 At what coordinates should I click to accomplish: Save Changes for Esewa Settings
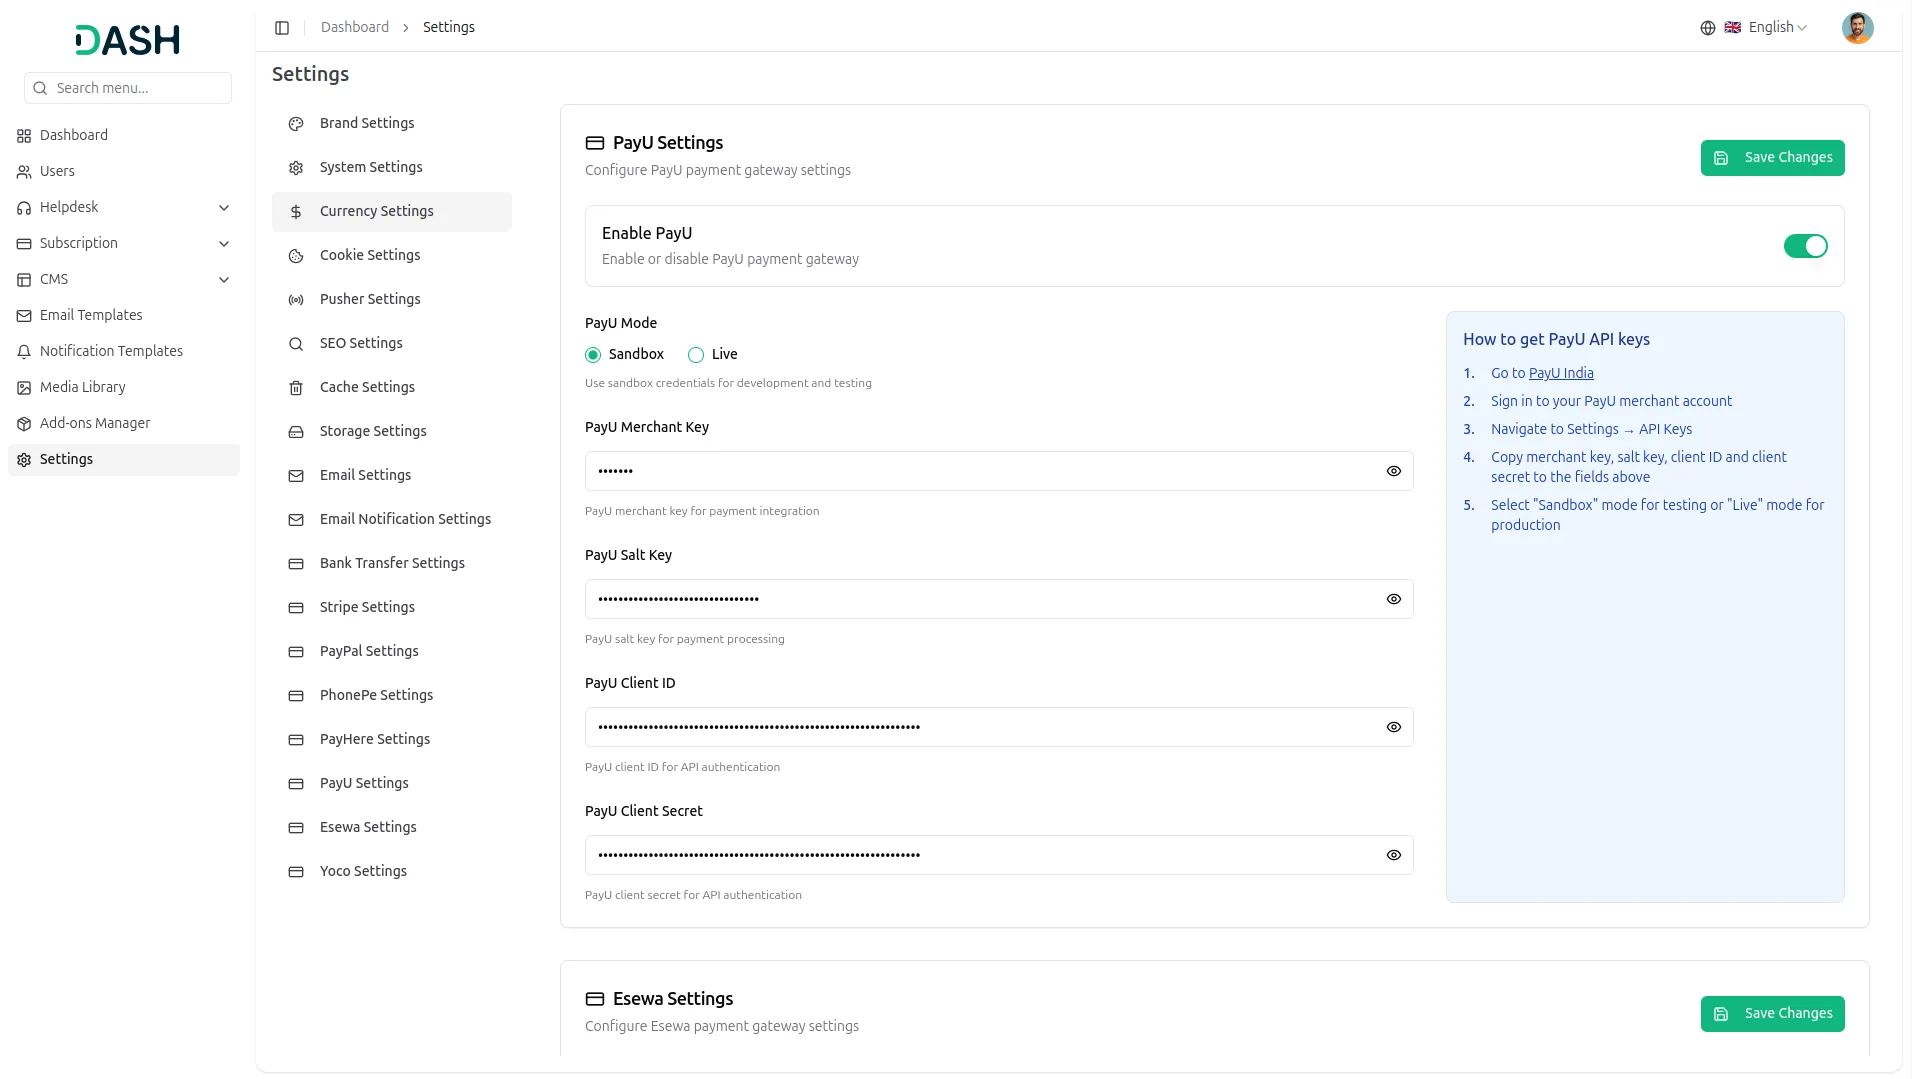click(x=1772, y=1014)
